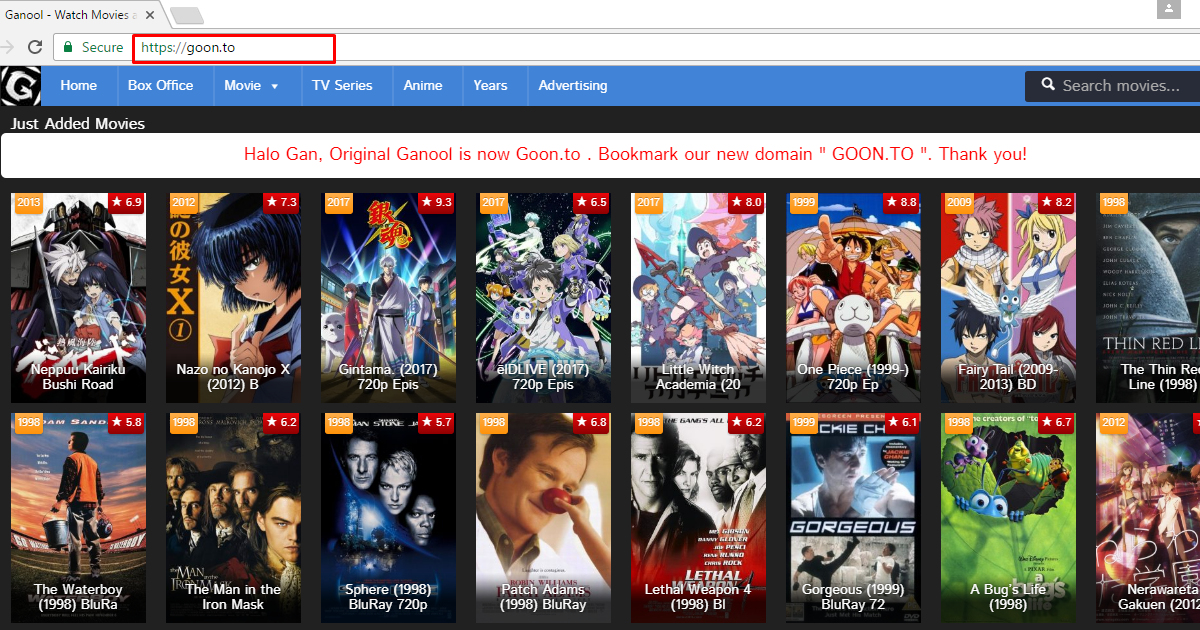Image resolution: width=1200 pixels, height=630 pixels.
Task: Open One Piece (1999-) poster
Action: tap(853, 298)
